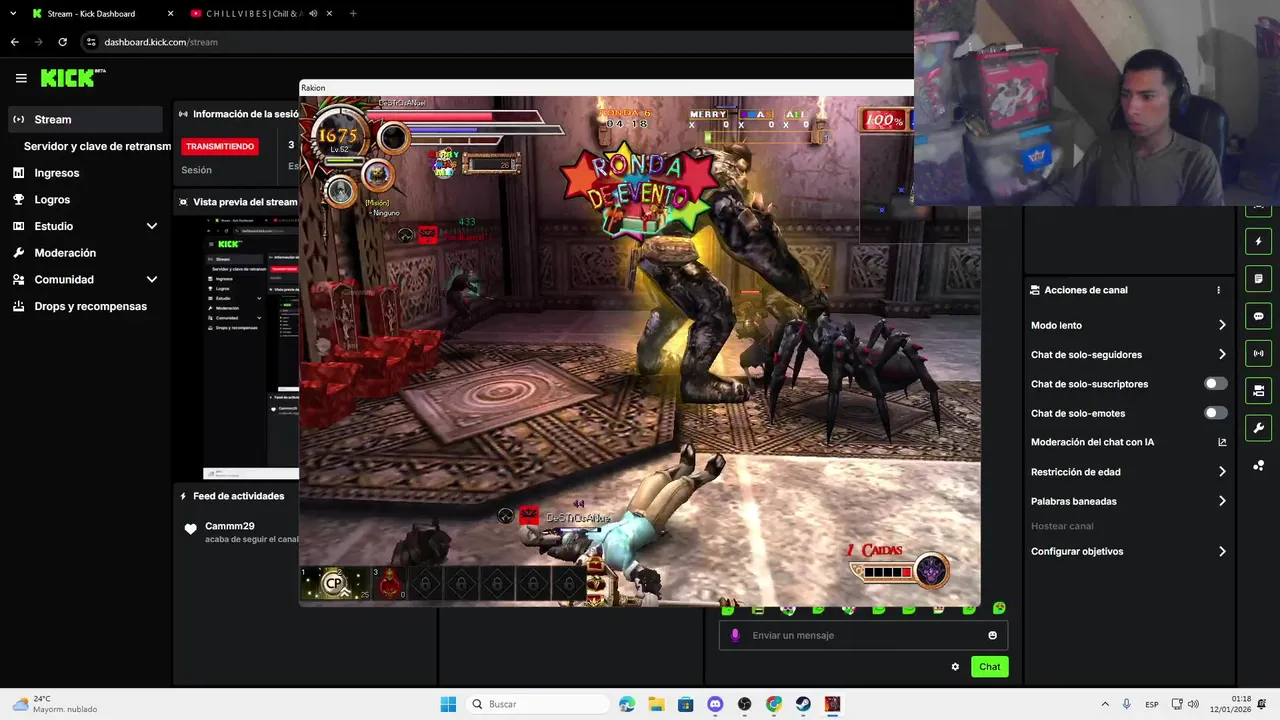Click the Enviar un mensaje input field
The width and height of the screenshot is (1280, 720).
pos(863,635)
